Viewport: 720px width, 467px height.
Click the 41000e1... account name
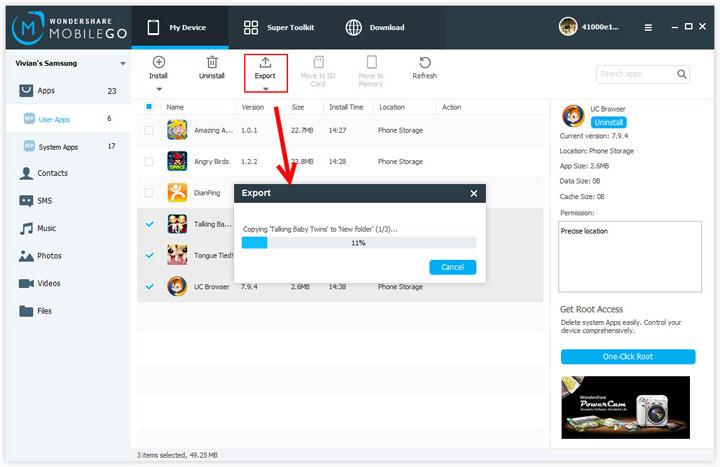(x=600, y=27)
